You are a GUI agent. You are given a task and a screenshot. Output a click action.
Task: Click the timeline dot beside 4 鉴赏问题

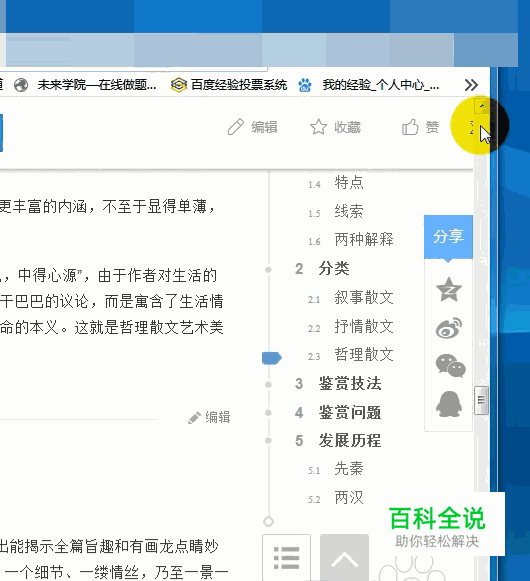point(268,412)
